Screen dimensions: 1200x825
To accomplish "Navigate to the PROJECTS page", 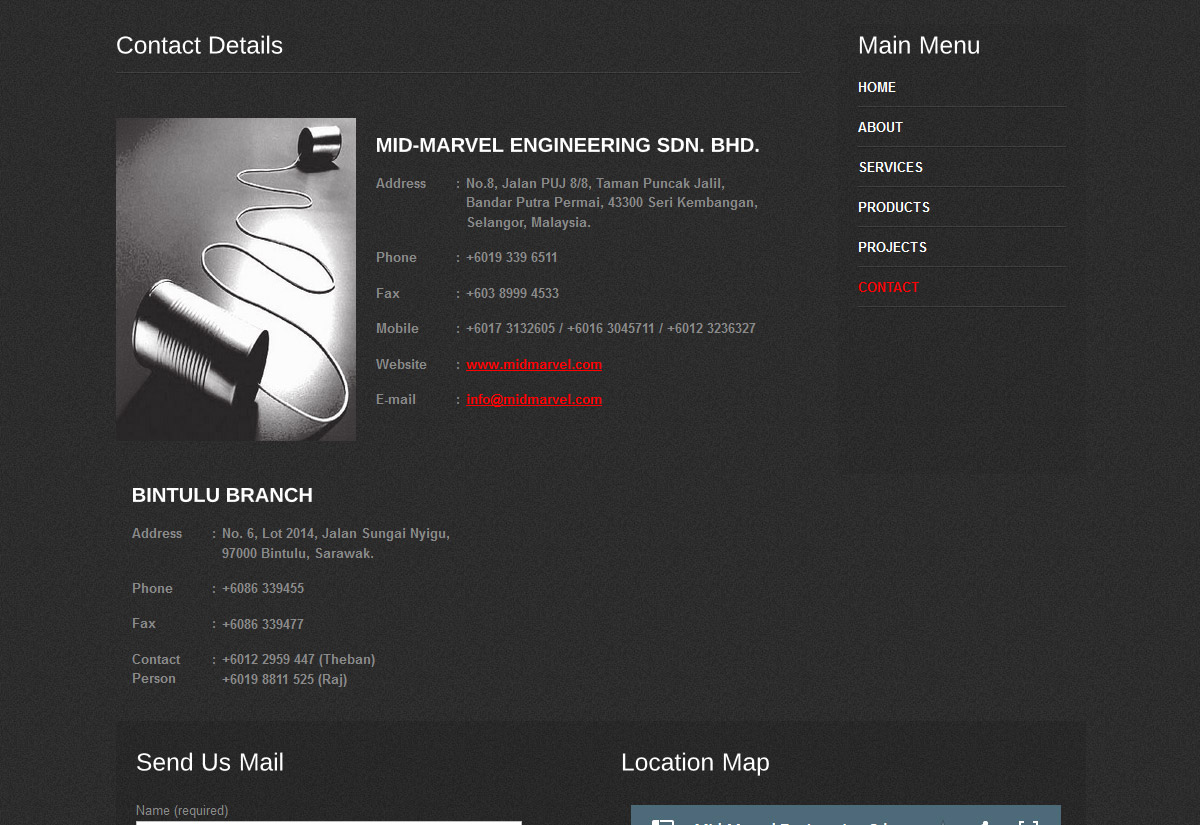I will (x=892, y=248).
